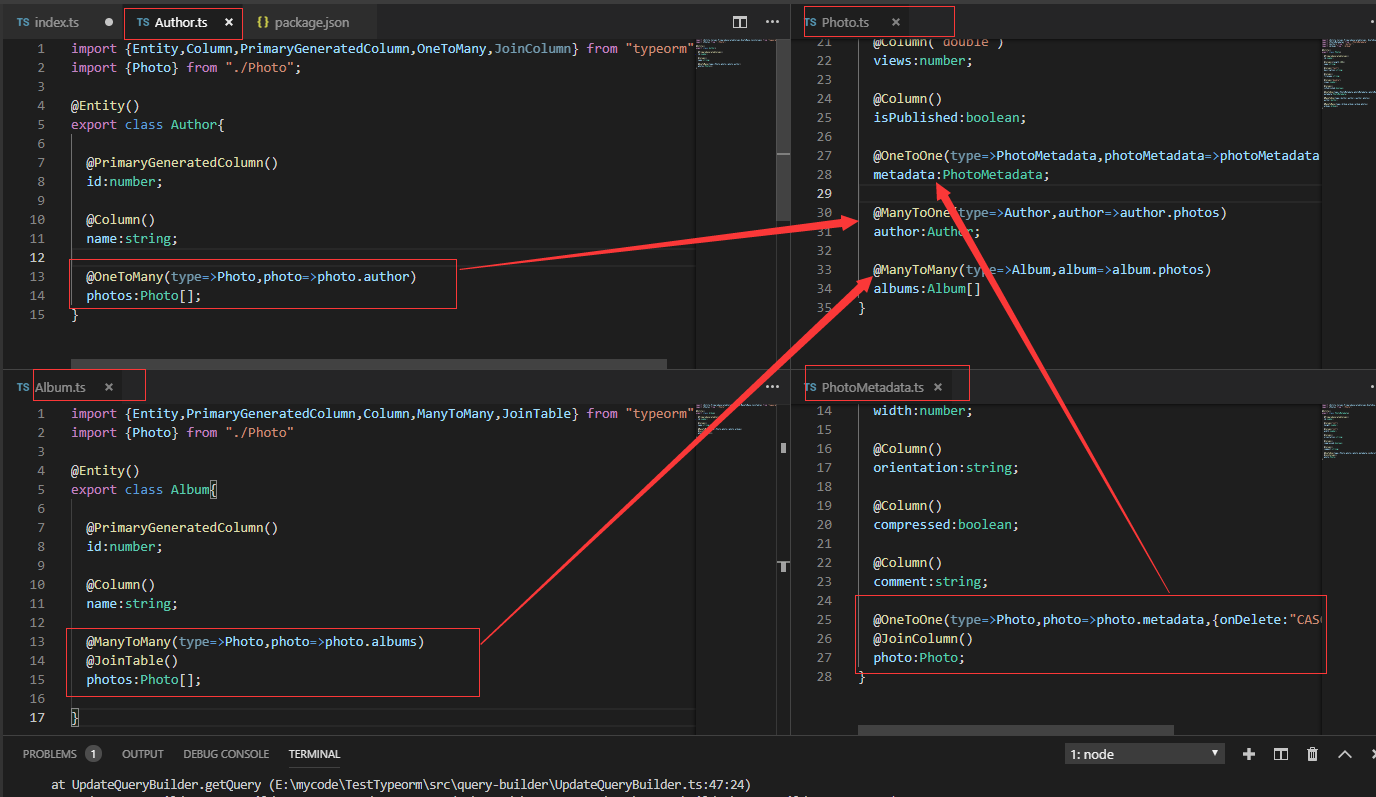
Task: Open More Actions menu for Author.ts group
Action: 772,21
